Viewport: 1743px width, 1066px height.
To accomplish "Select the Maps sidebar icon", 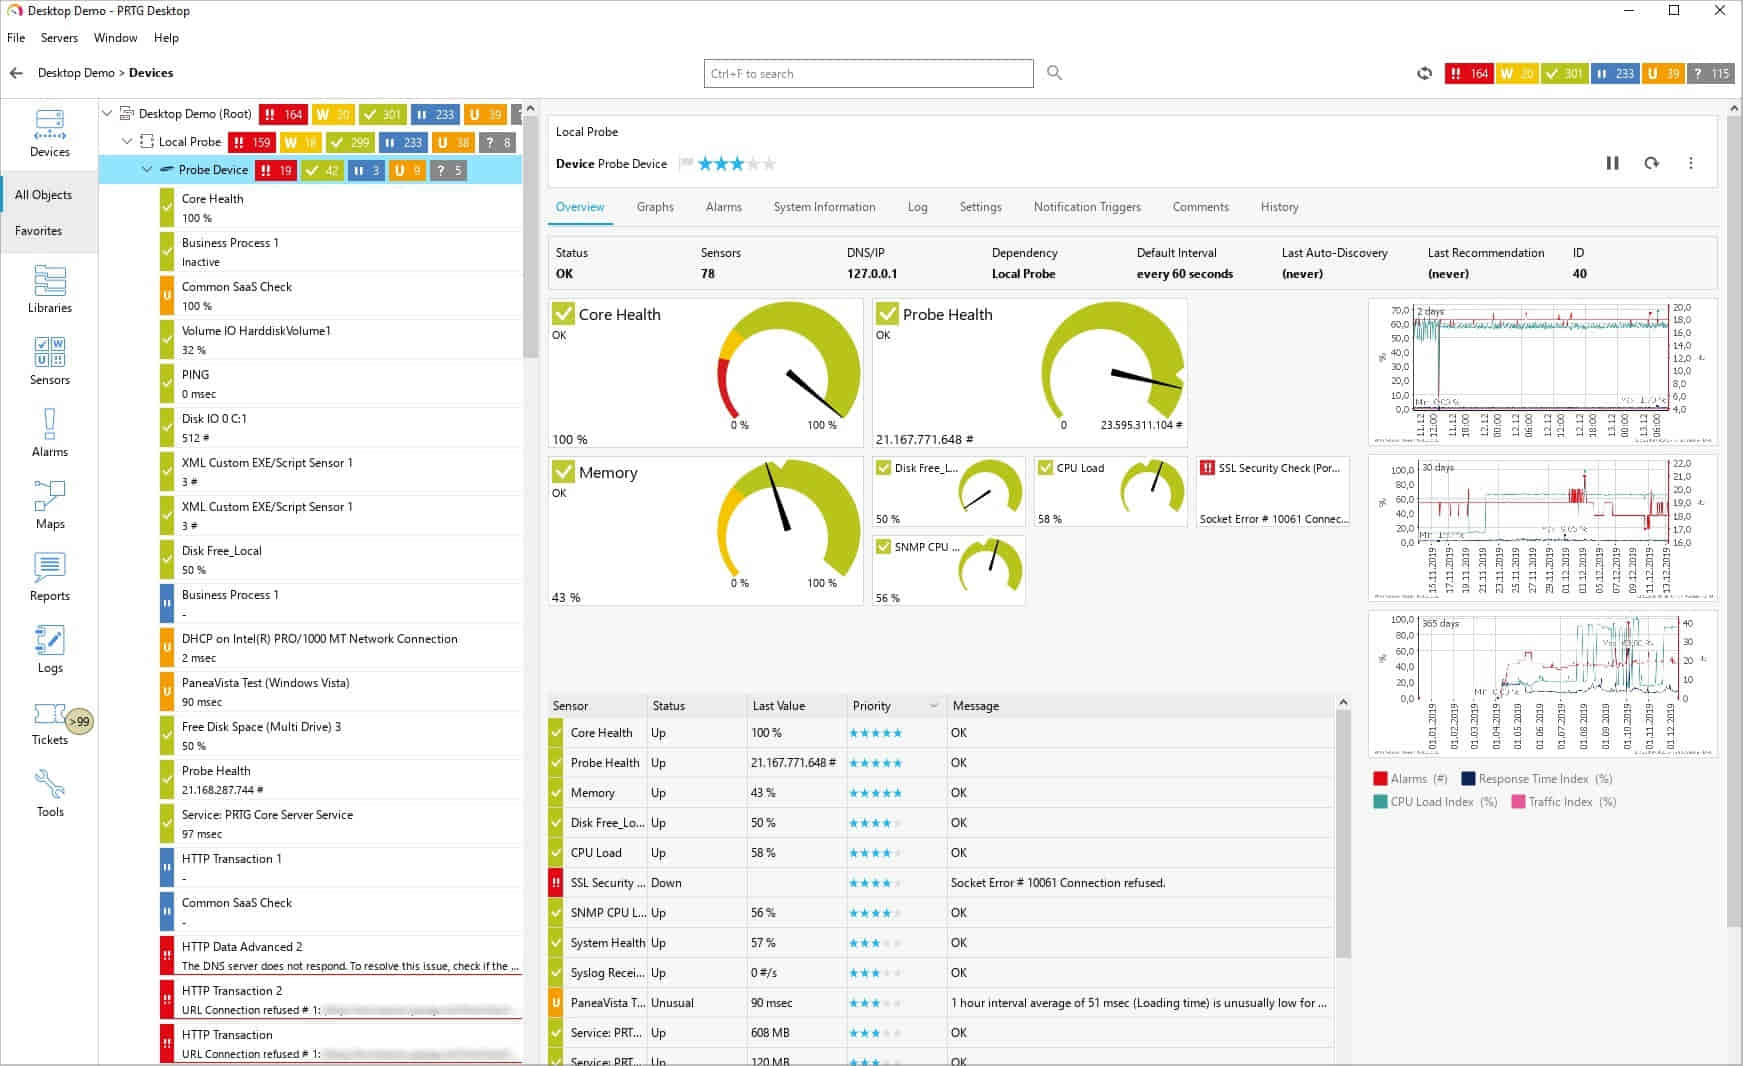I will tap(49, 505).
